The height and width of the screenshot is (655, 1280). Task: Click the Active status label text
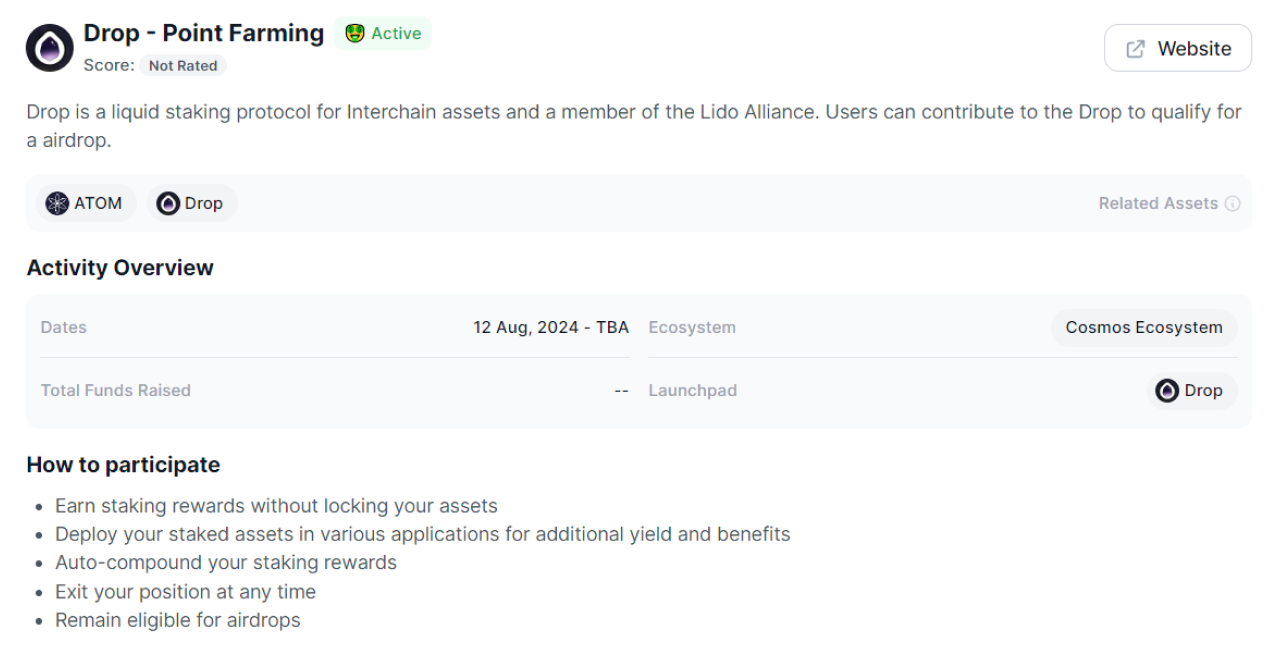pyautogui.click(x=396, y=33)
